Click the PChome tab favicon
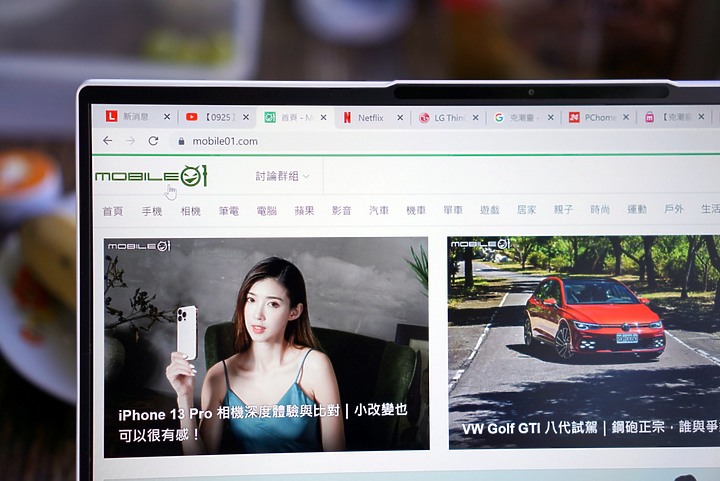Image resolution: width=720 pixels, height=481 pixels. 574,117
